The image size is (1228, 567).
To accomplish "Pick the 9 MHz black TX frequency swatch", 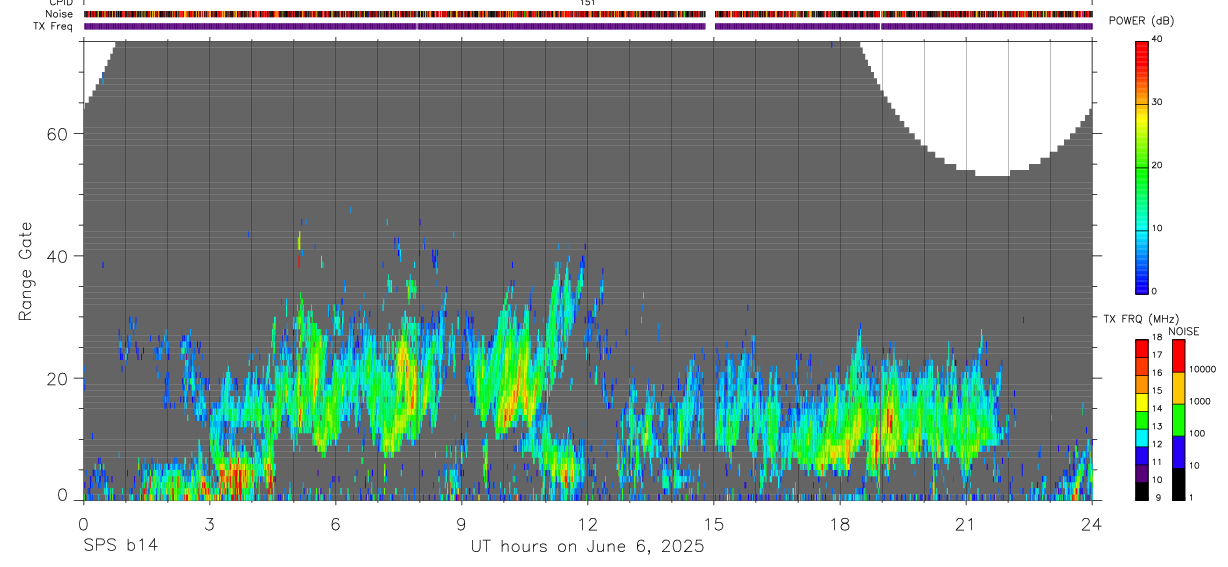I will coord(1141,492).
